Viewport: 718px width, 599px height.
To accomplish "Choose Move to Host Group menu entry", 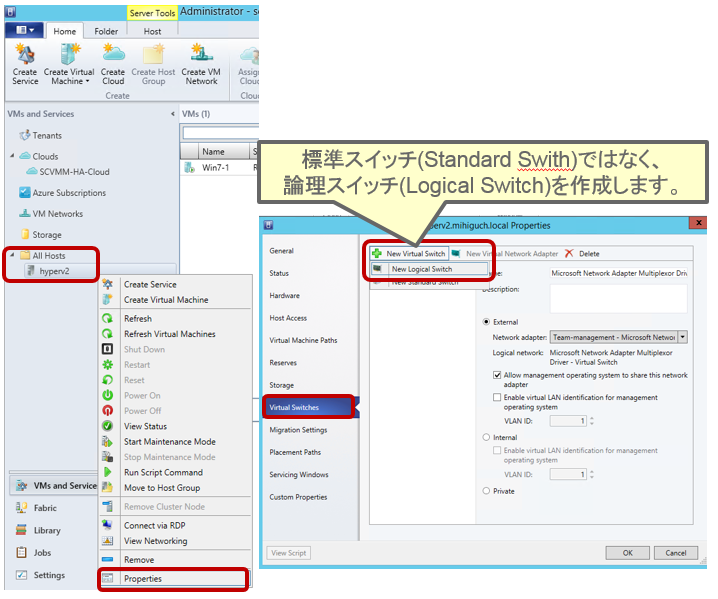I will coord(175,488).
